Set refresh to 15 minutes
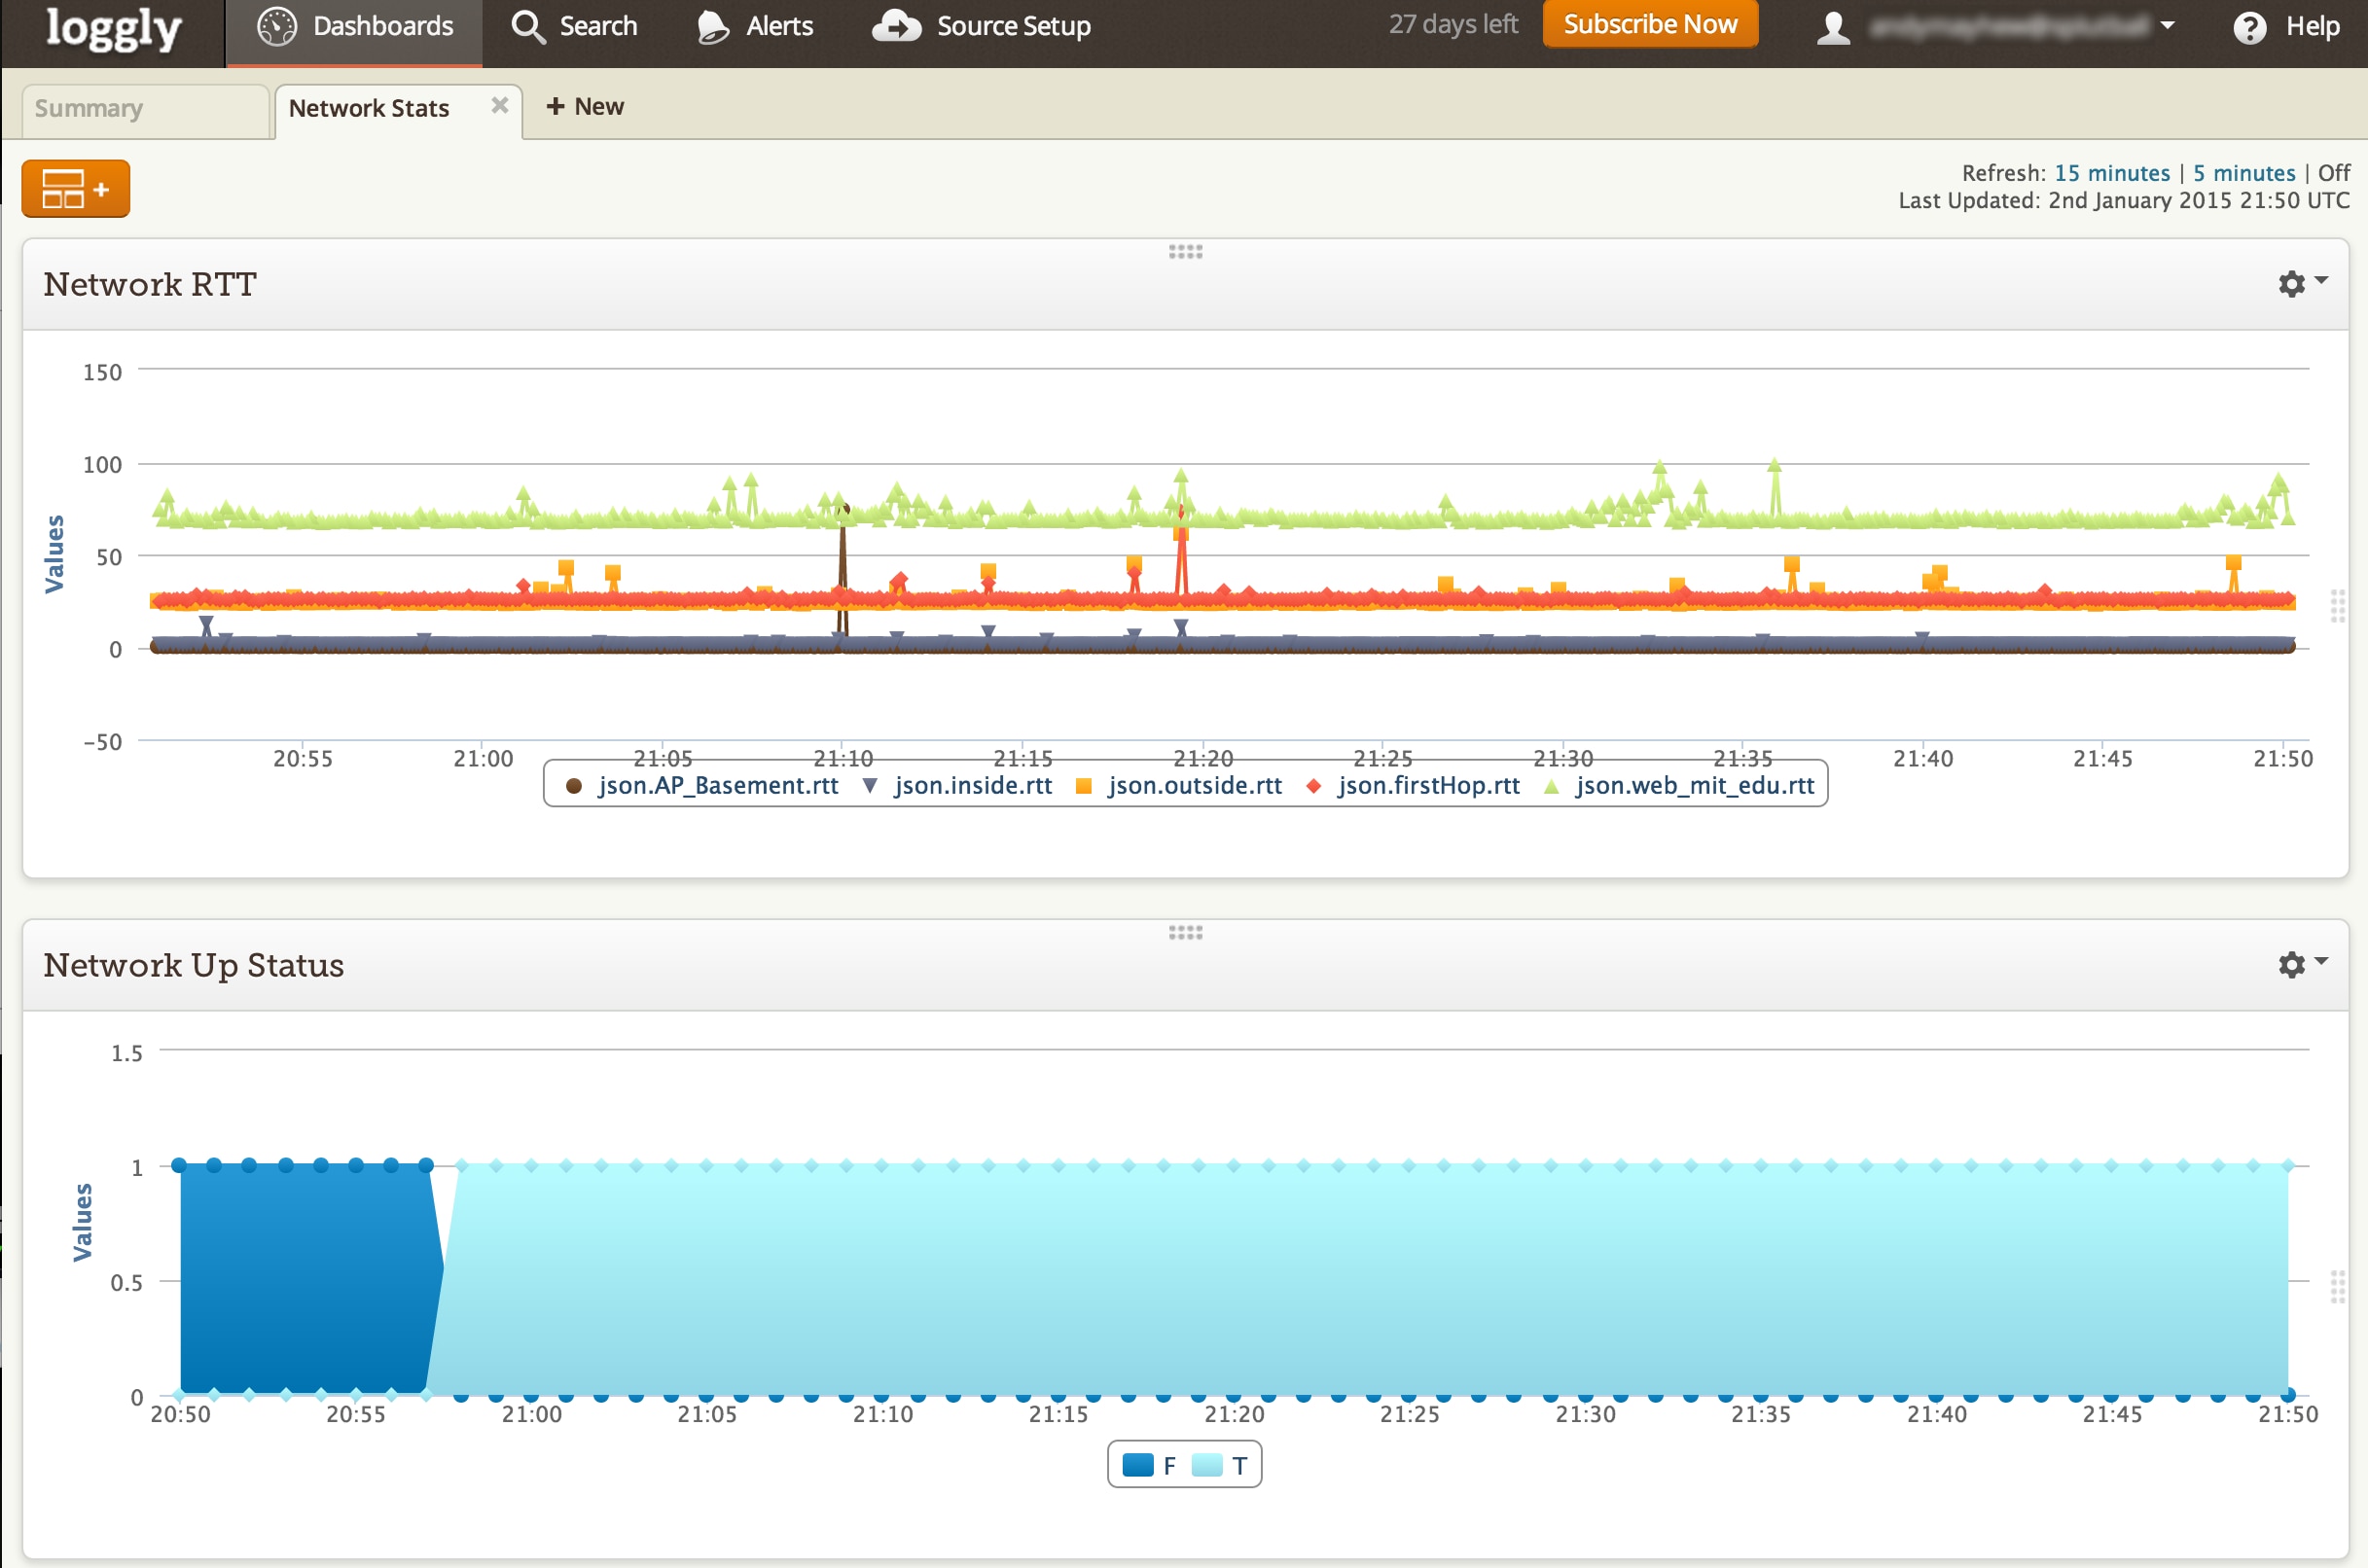The width and height of the screenshot is (2368, 1568). [x=2111, y=173]
